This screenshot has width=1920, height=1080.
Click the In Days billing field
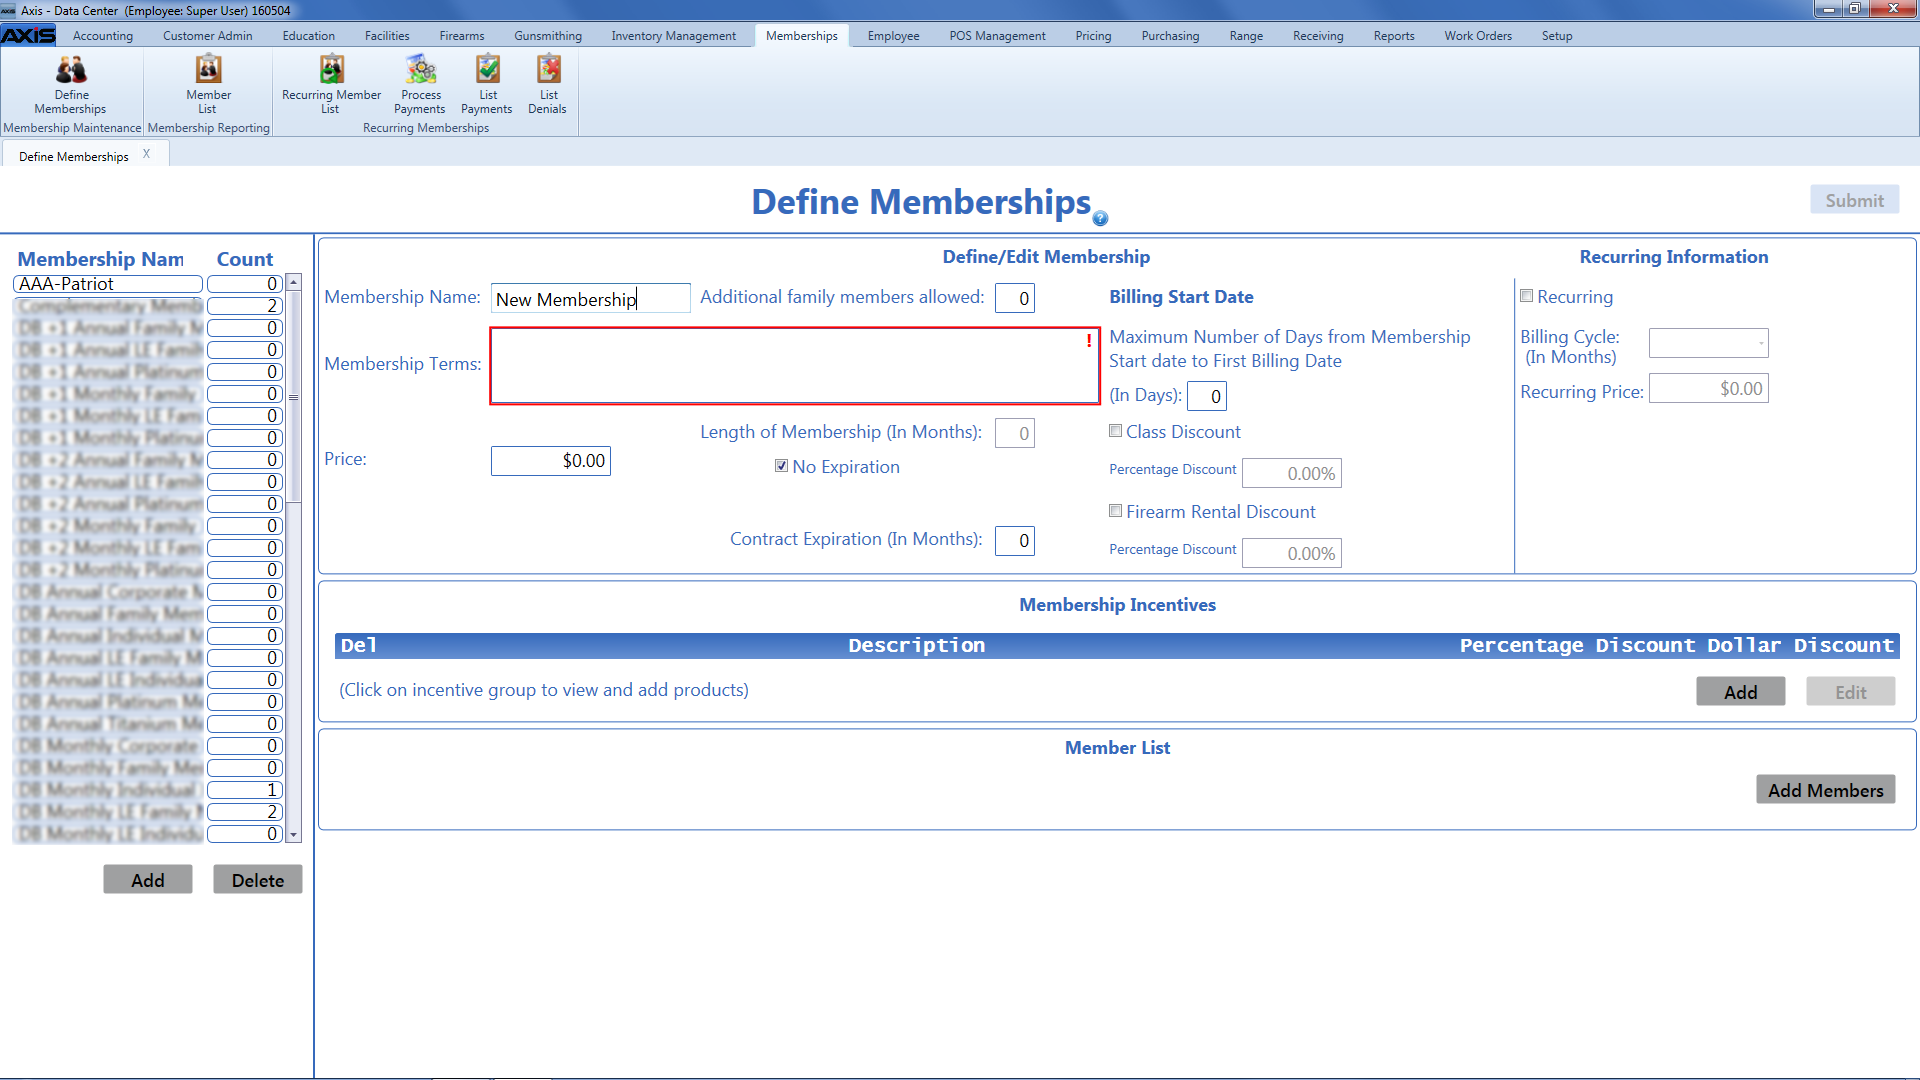(1206, 396)
